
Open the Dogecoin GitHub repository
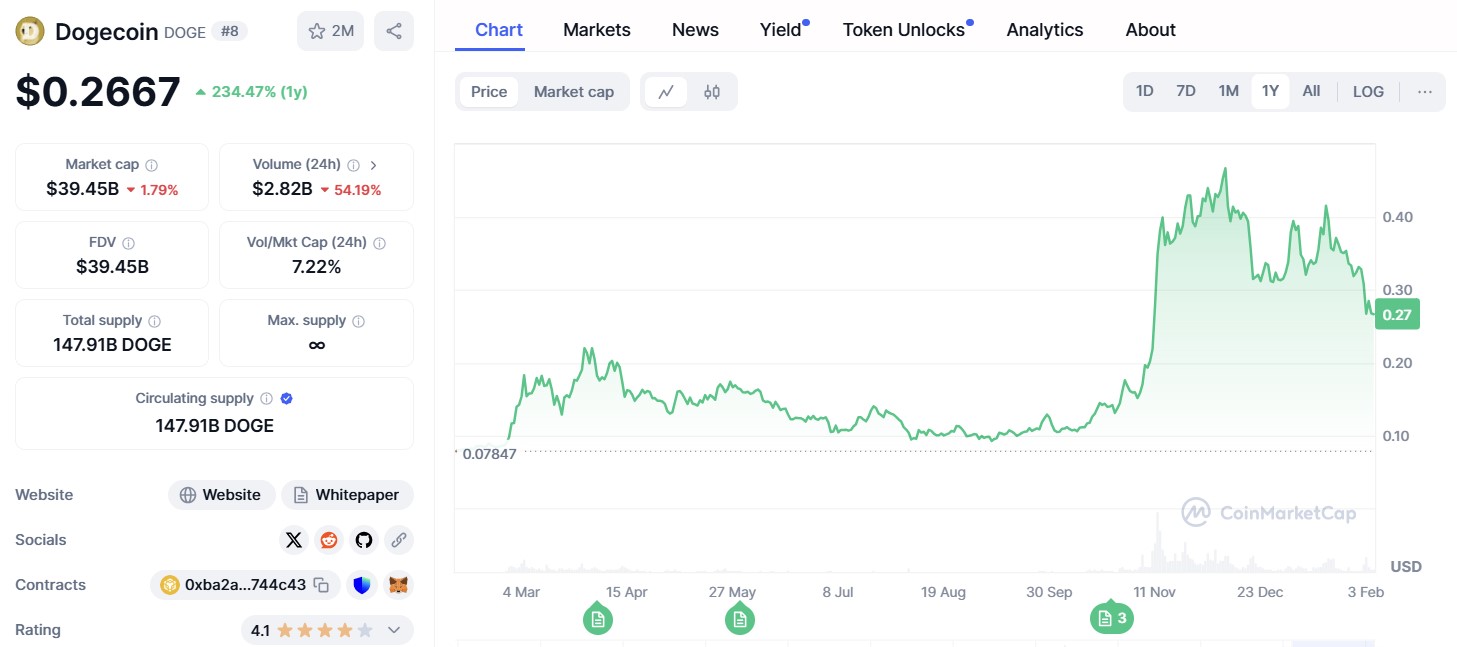(x=363, y=539)
